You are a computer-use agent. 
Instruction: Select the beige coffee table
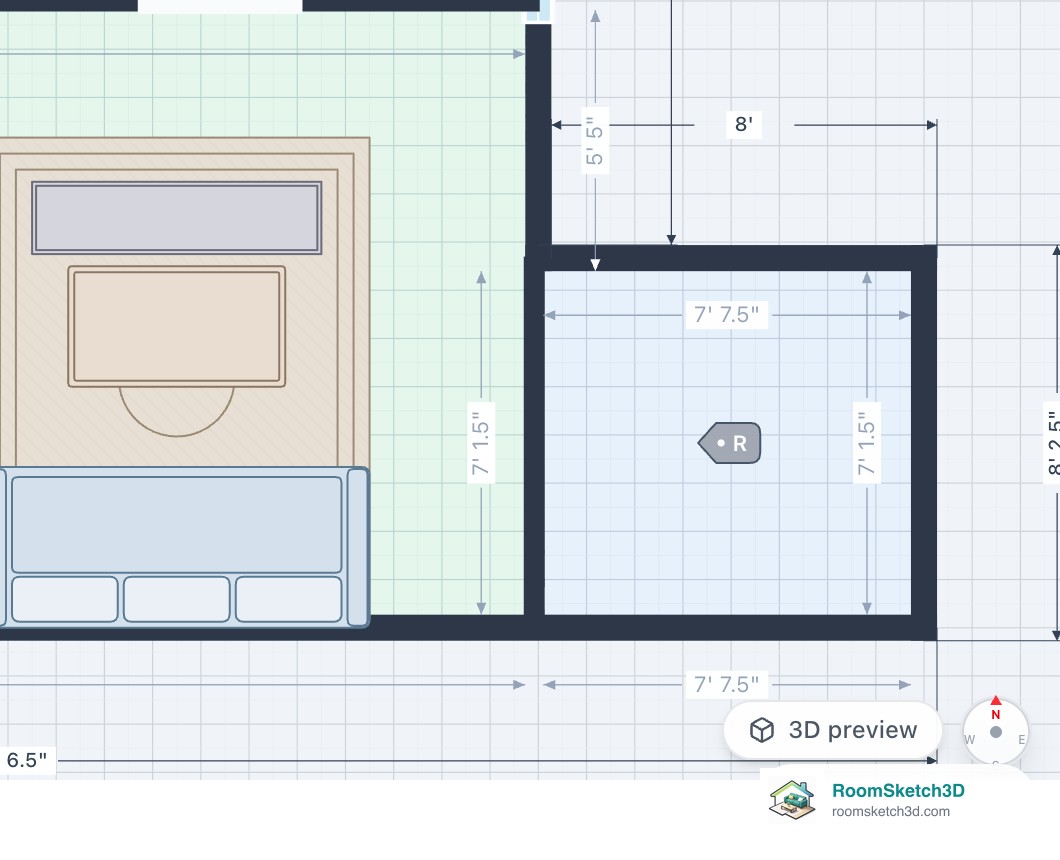[x=176, y=327]
